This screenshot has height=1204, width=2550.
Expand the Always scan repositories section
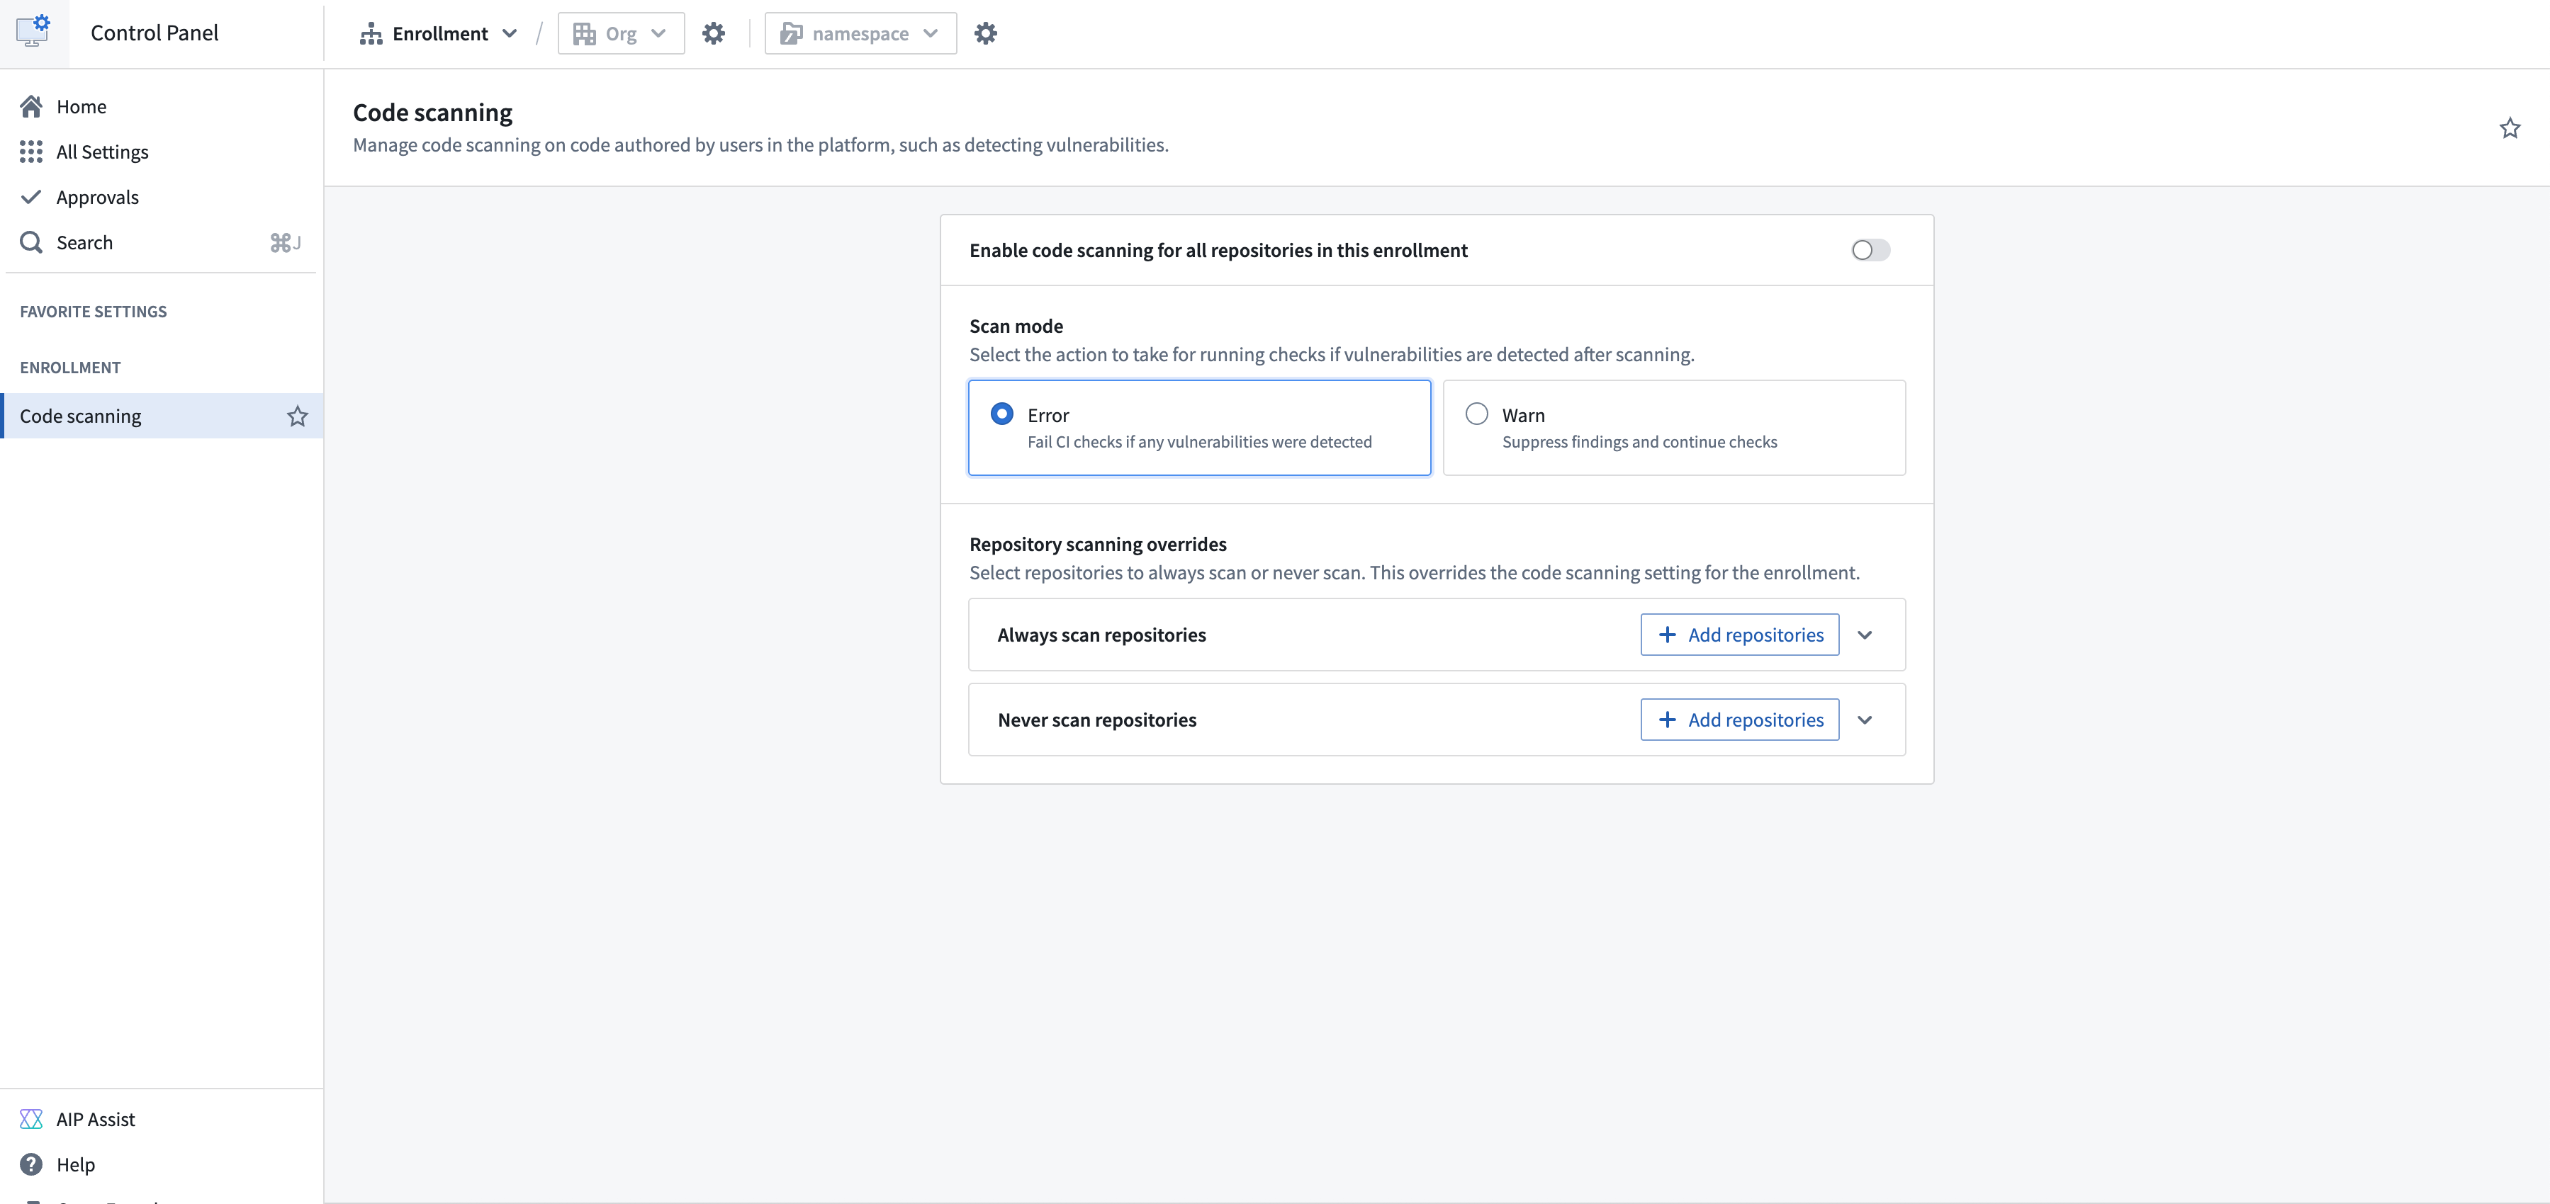click(x=1866, y=634)
